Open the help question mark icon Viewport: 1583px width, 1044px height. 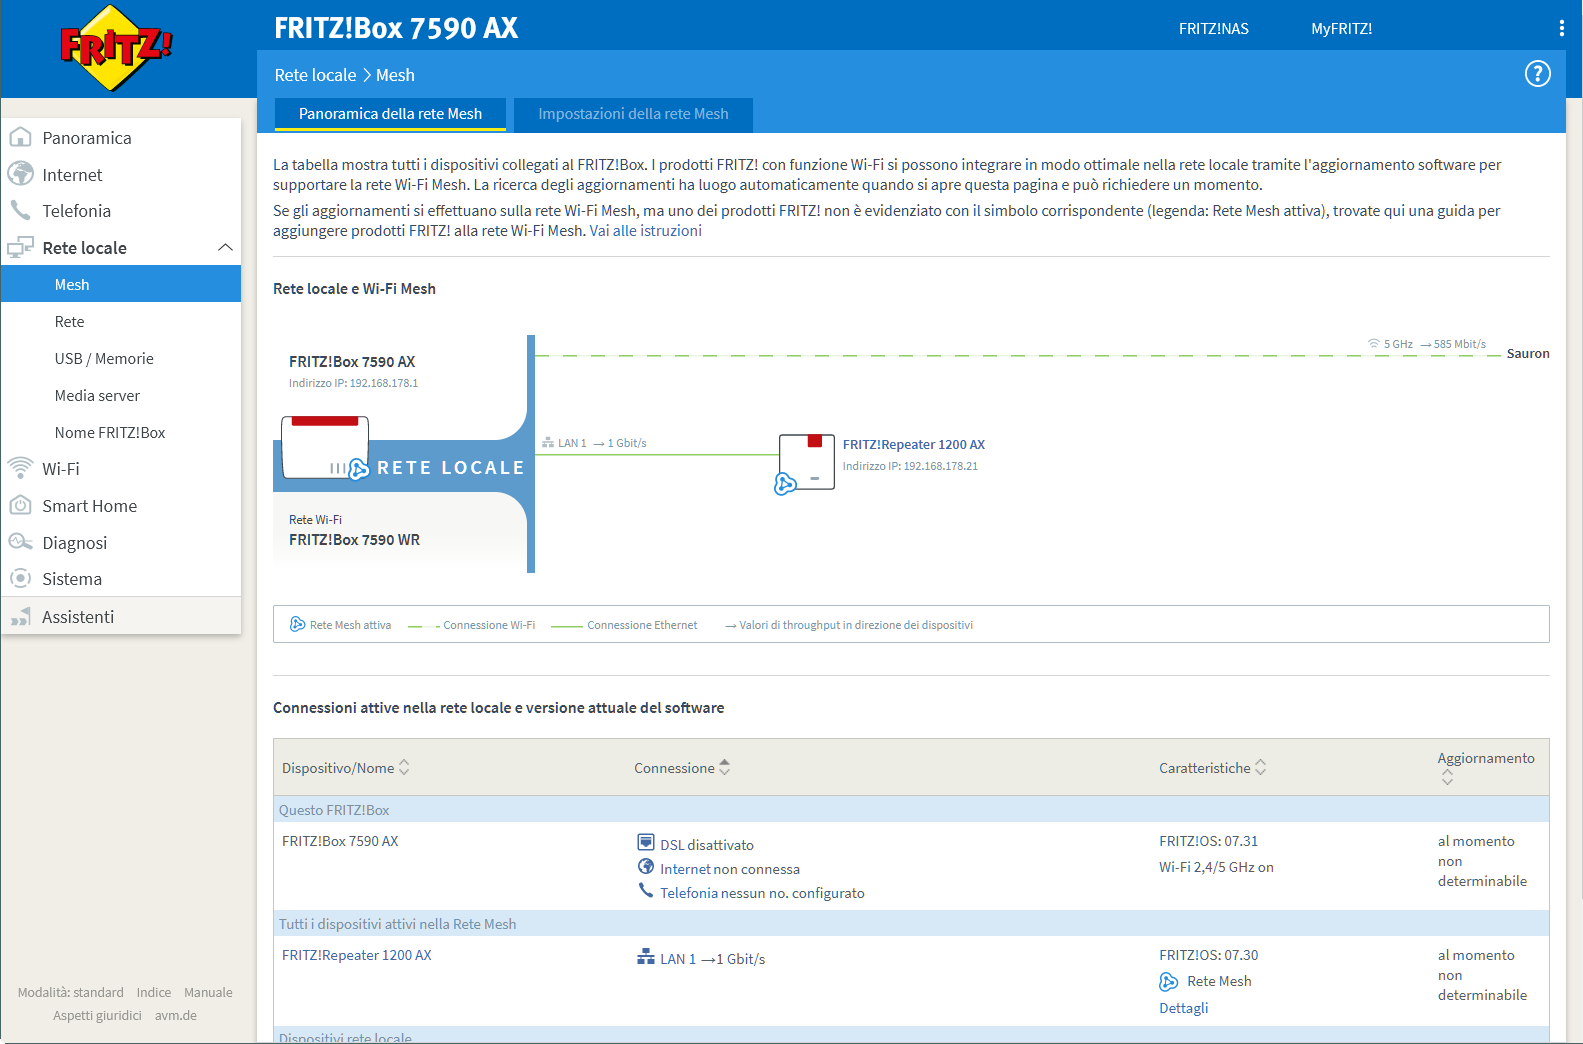coord(1537,74)
